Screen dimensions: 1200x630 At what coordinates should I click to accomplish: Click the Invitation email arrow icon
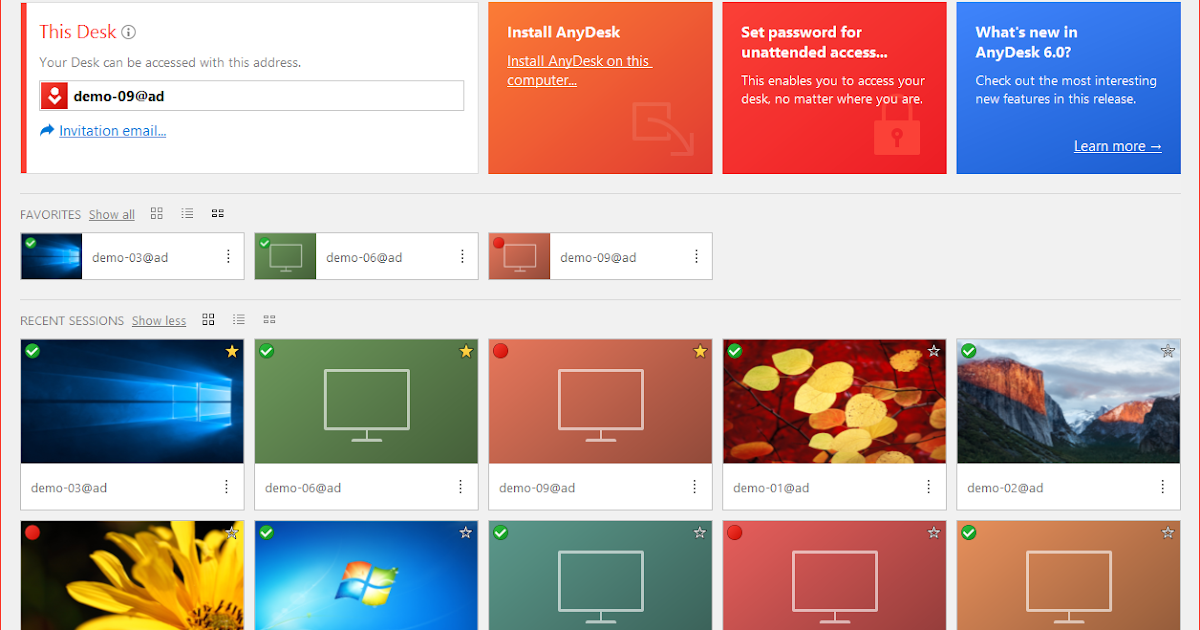(x=47, y=130)
